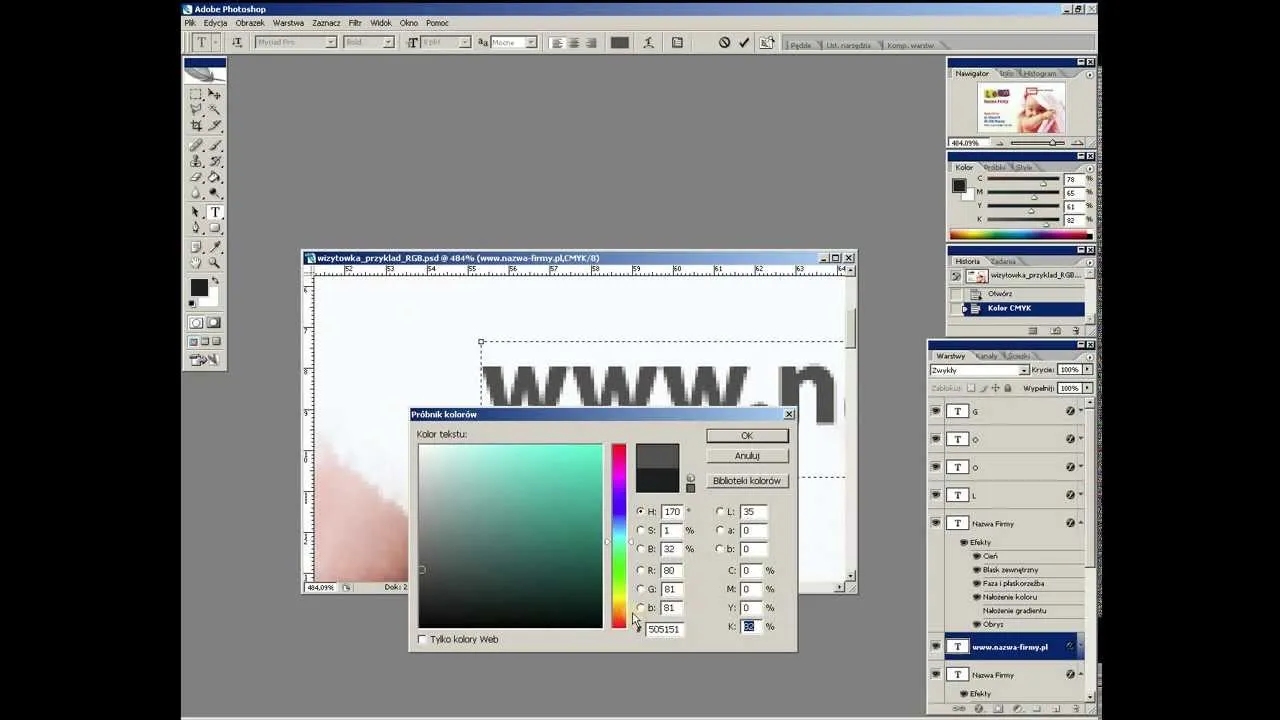Hide the Nazwa Firmy layer visibility
Screen dimensions: 1280x720
(934, 523)
